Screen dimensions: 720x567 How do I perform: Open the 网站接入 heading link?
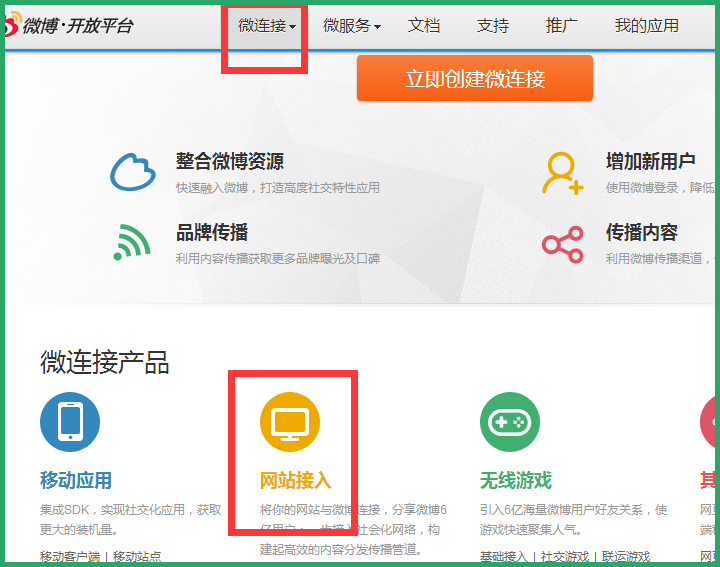(295, 480)
